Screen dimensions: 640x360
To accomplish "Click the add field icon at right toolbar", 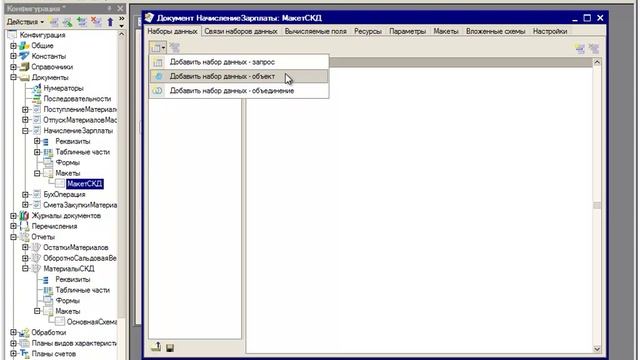I will click(x=580, y=49).
